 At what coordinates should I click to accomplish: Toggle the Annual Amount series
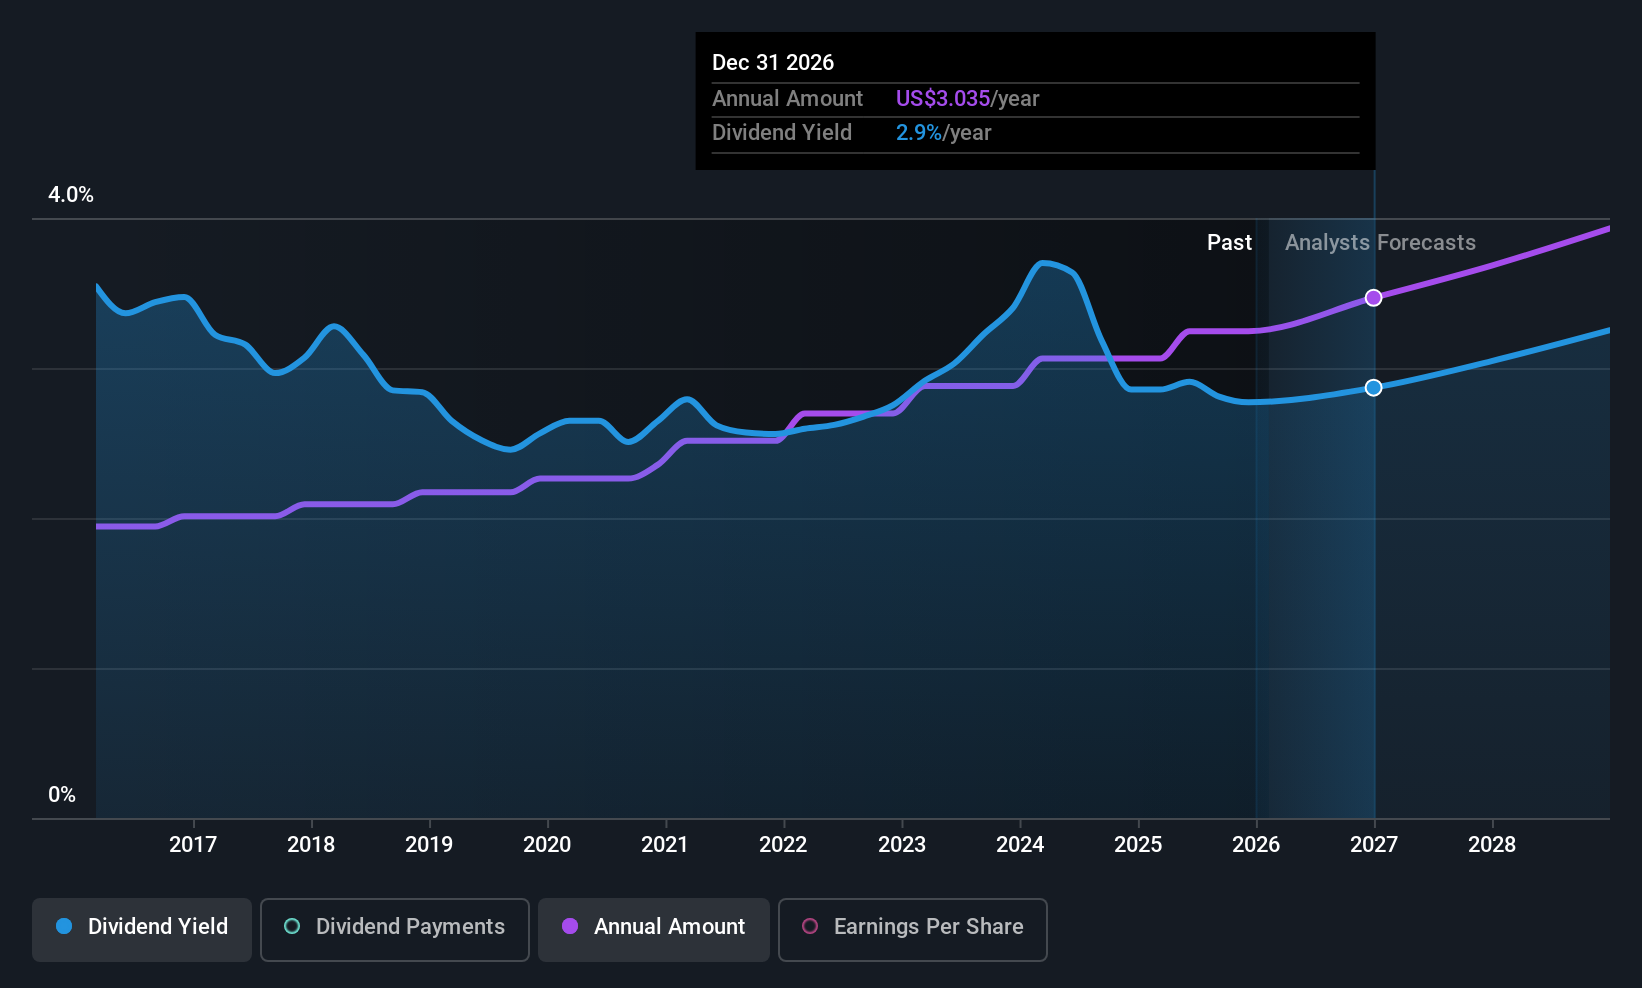(x=654, y=930)
